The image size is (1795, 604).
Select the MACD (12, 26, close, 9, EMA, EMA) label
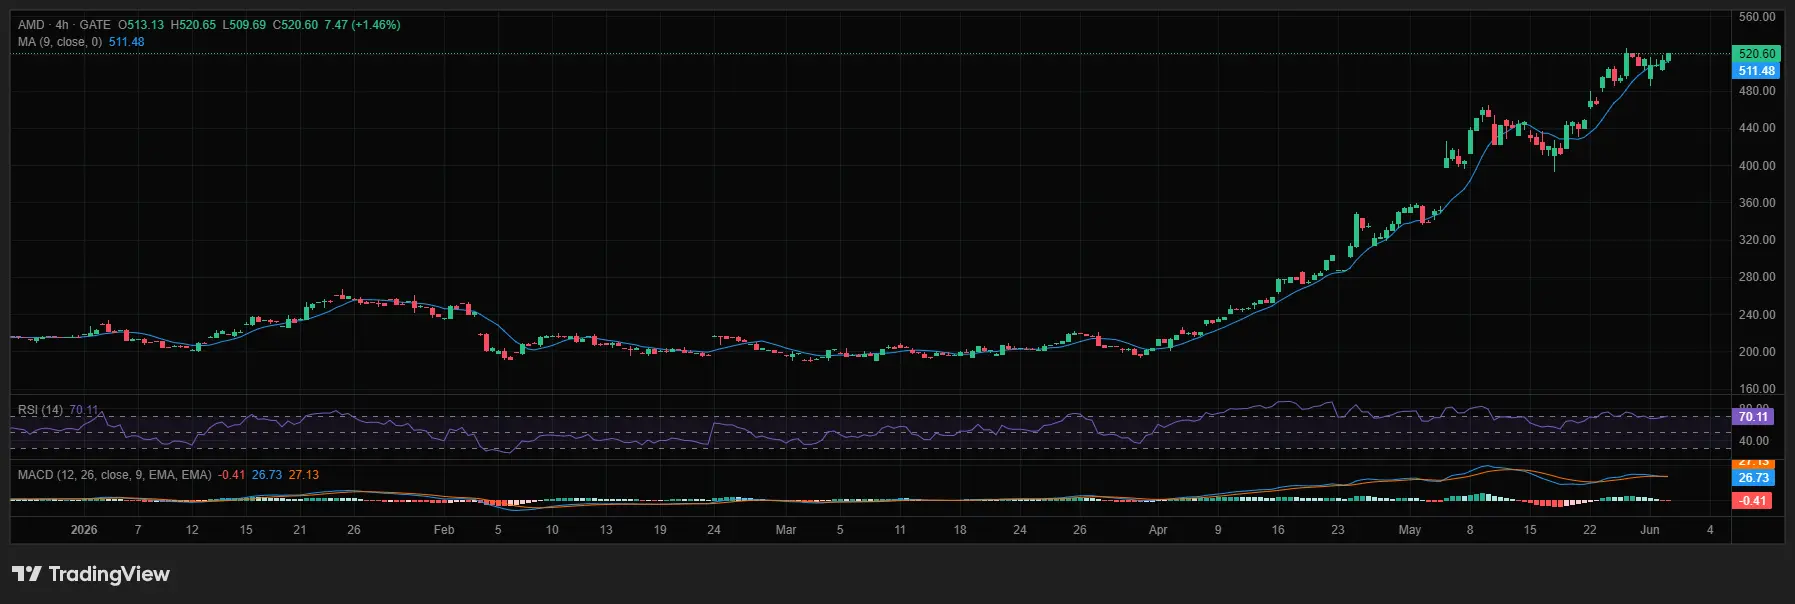[x=115, y=475]
